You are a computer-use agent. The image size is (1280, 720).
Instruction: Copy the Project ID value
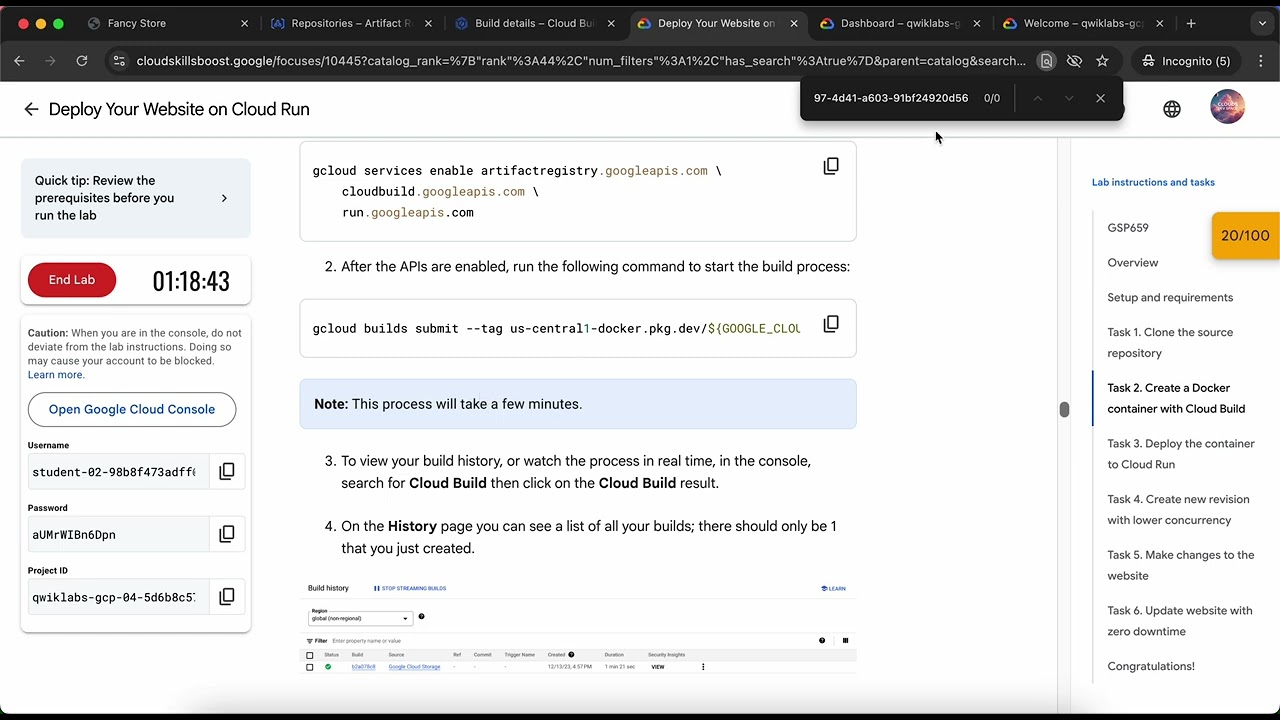[227, 597]
